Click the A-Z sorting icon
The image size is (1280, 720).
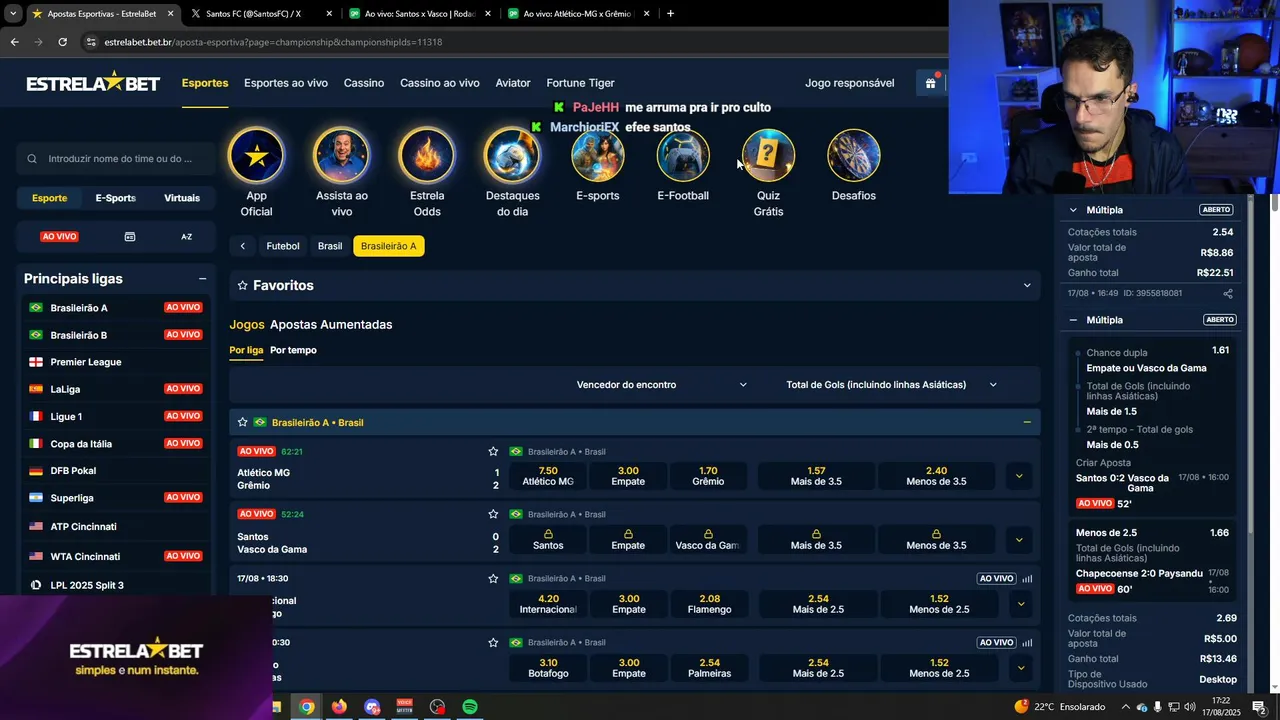pyautogui.click(x=187, y=237)
